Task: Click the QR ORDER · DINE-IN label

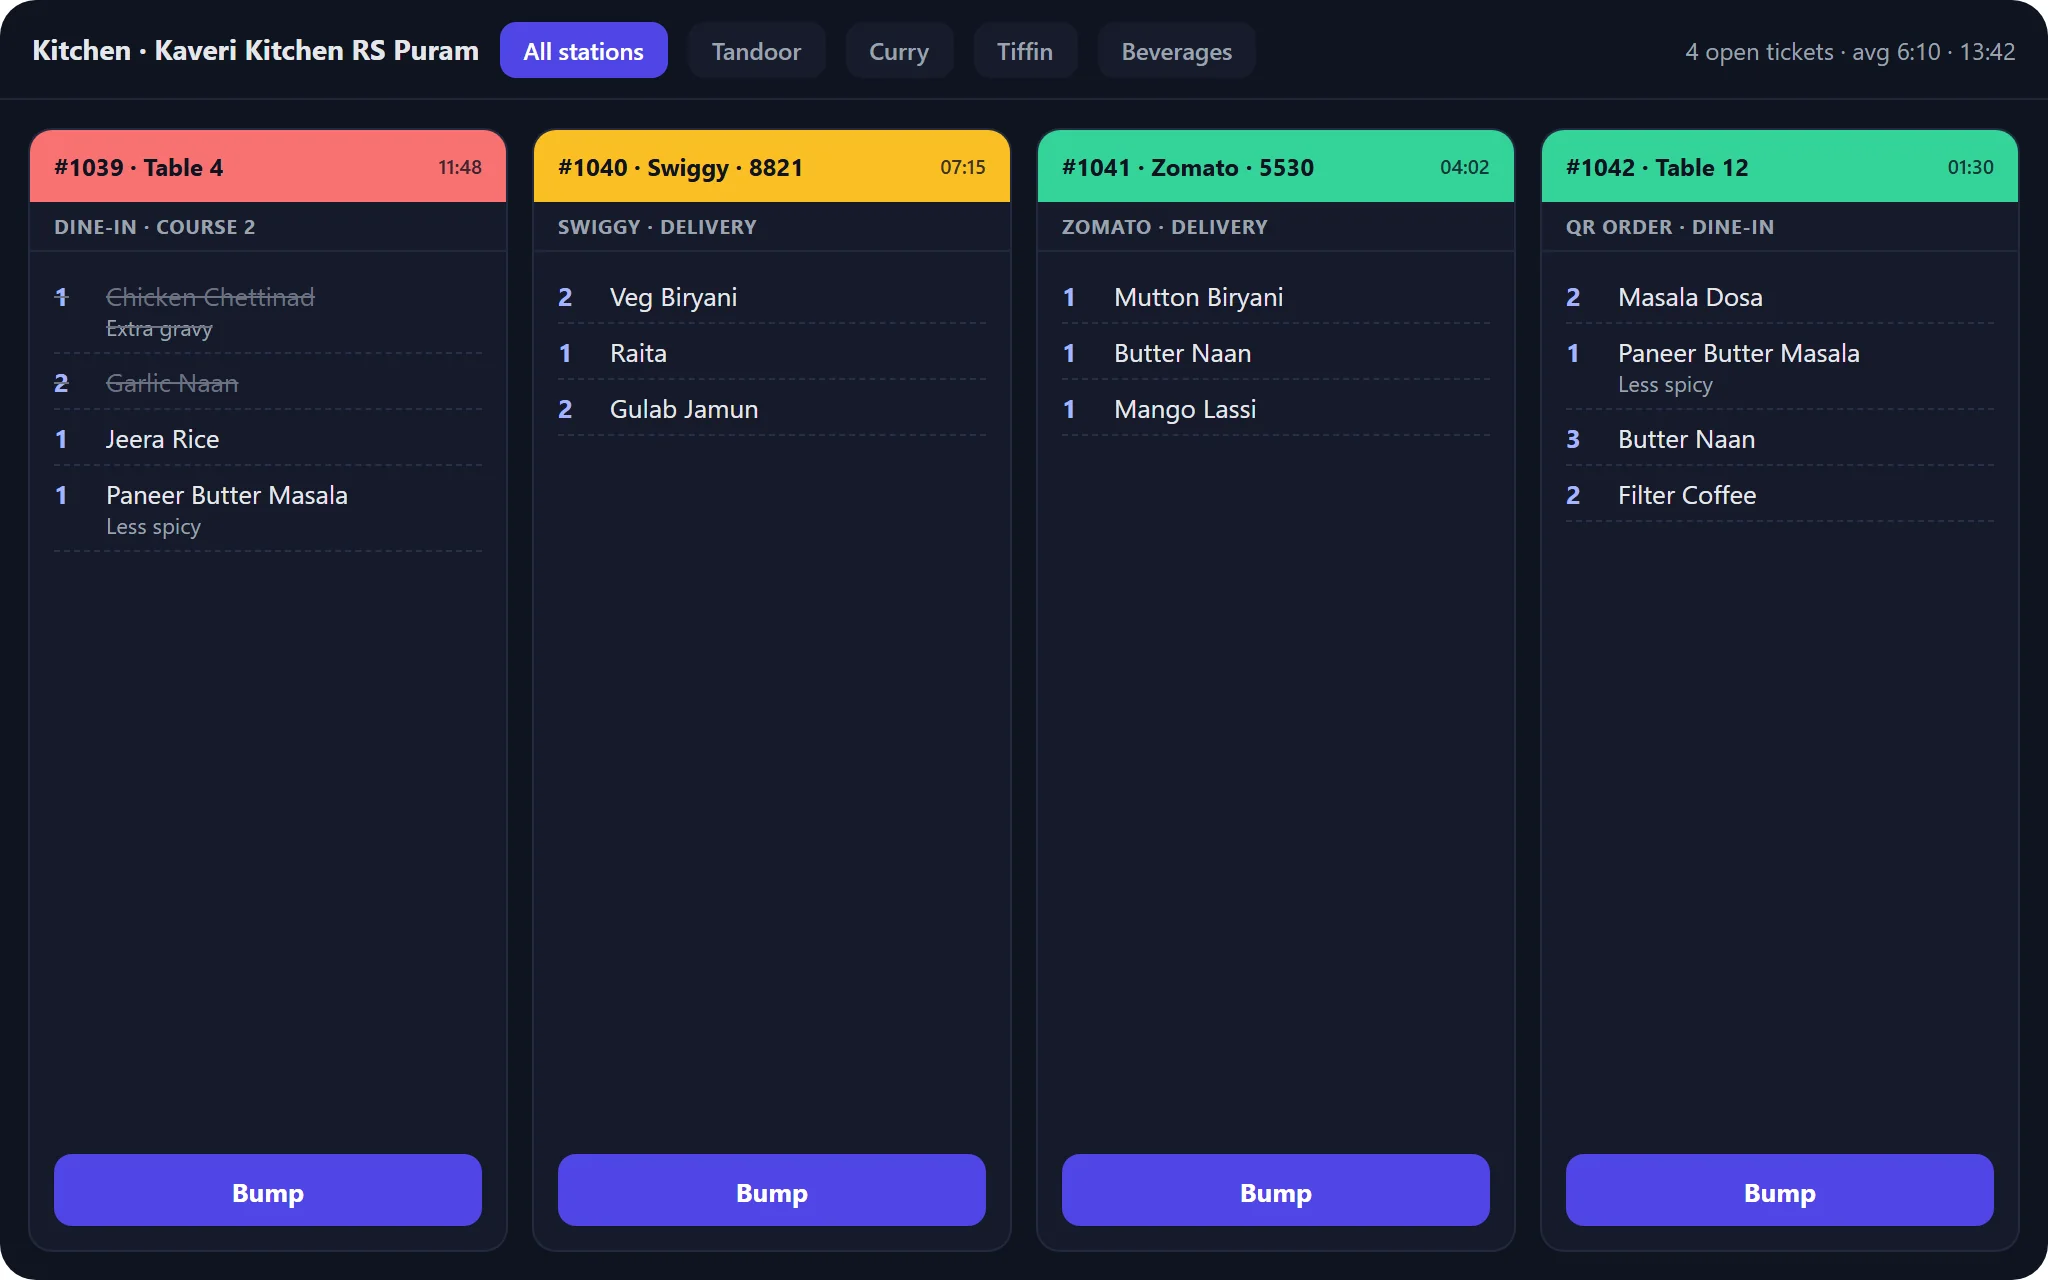Action: 1670,227
